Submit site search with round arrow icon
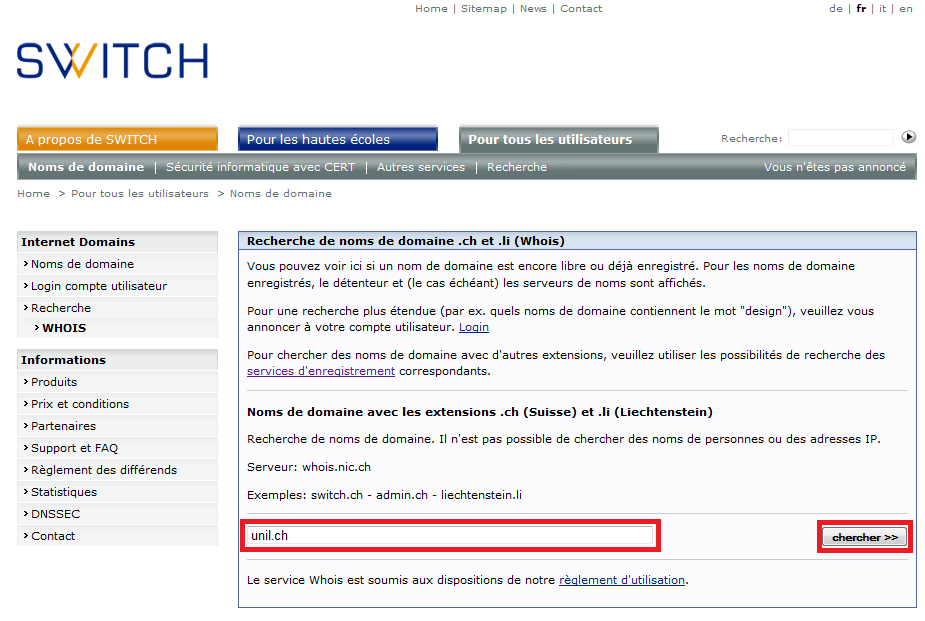 pos(908,137)
